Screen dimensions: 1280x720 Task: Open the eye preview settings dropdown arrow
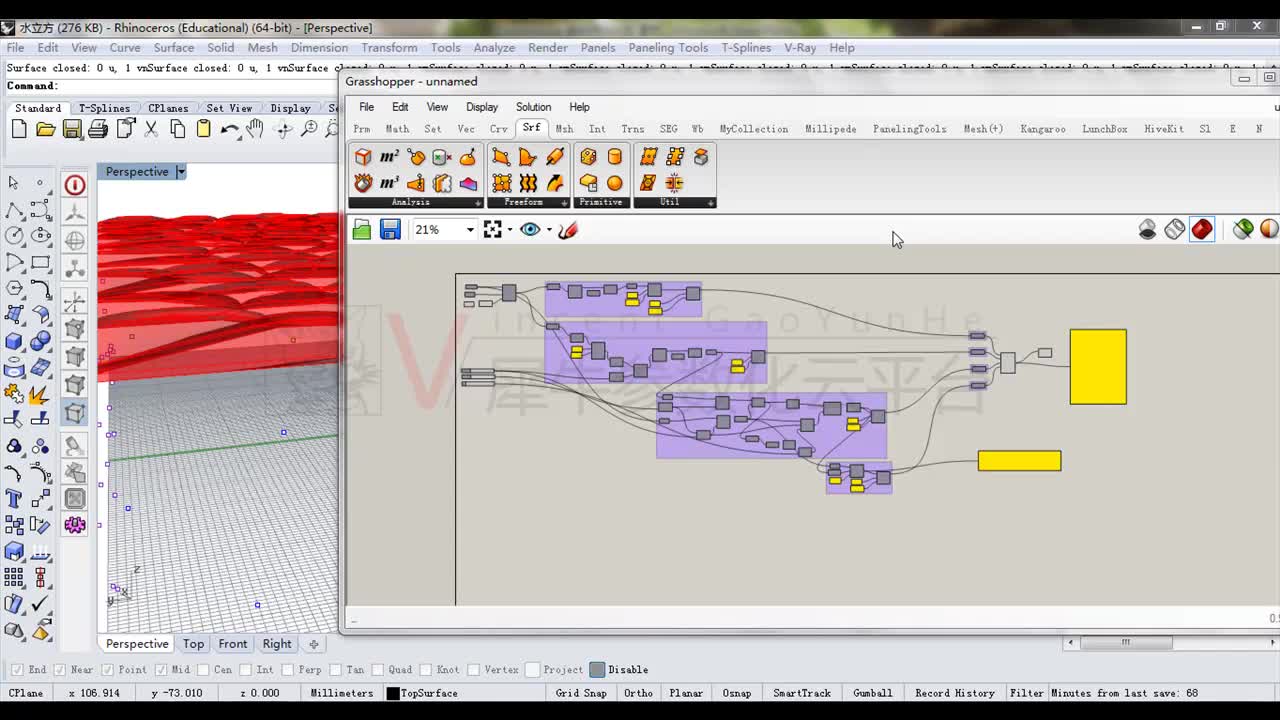tap(549, 230)
